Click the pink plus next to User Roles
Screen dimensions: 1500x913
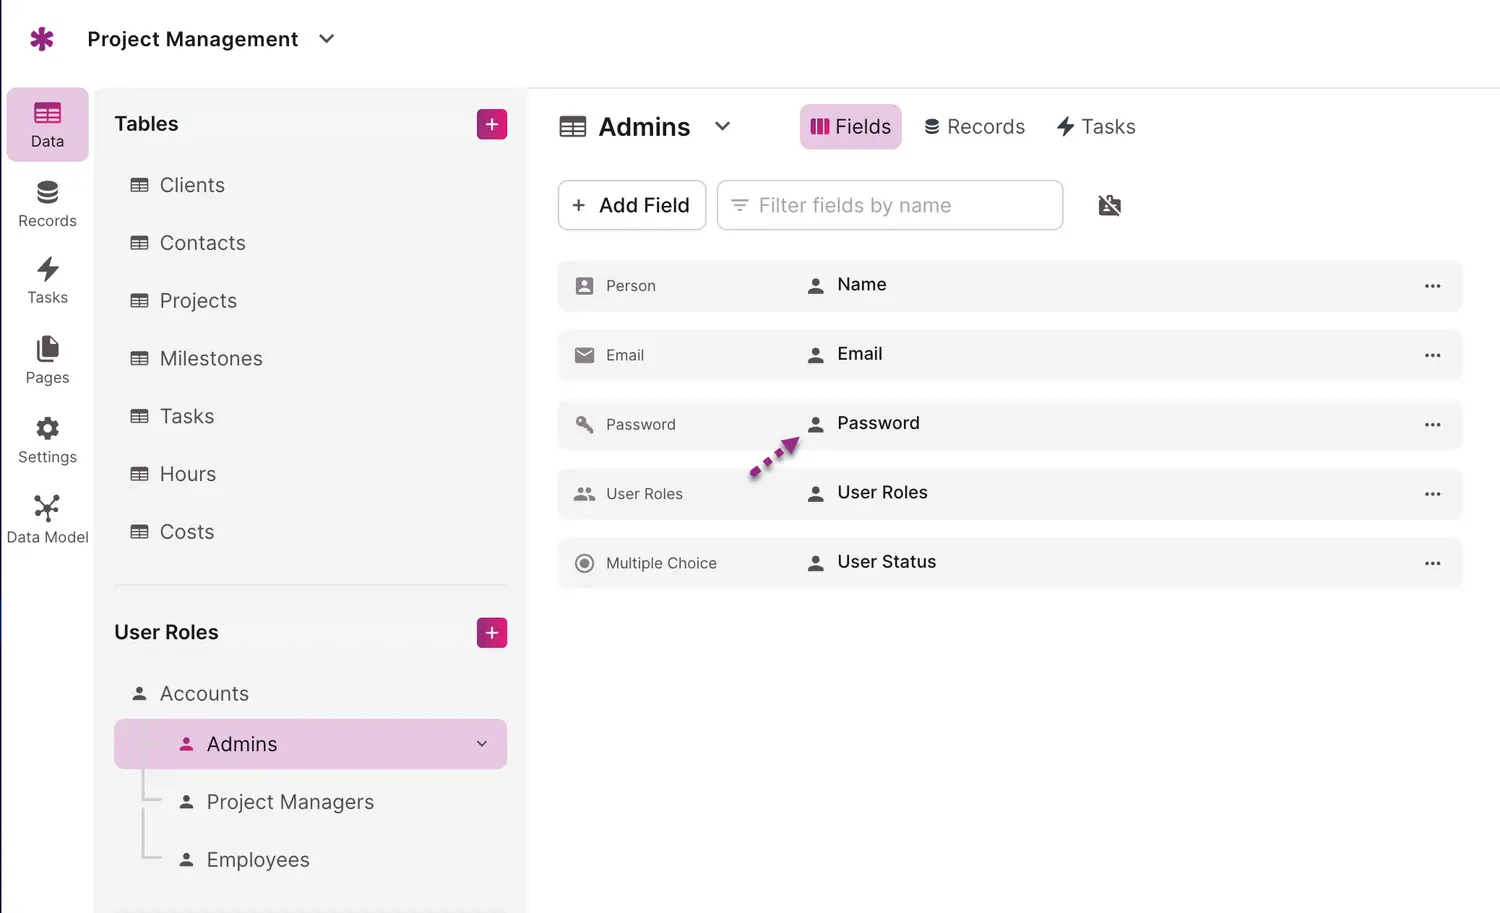(491, 633)
